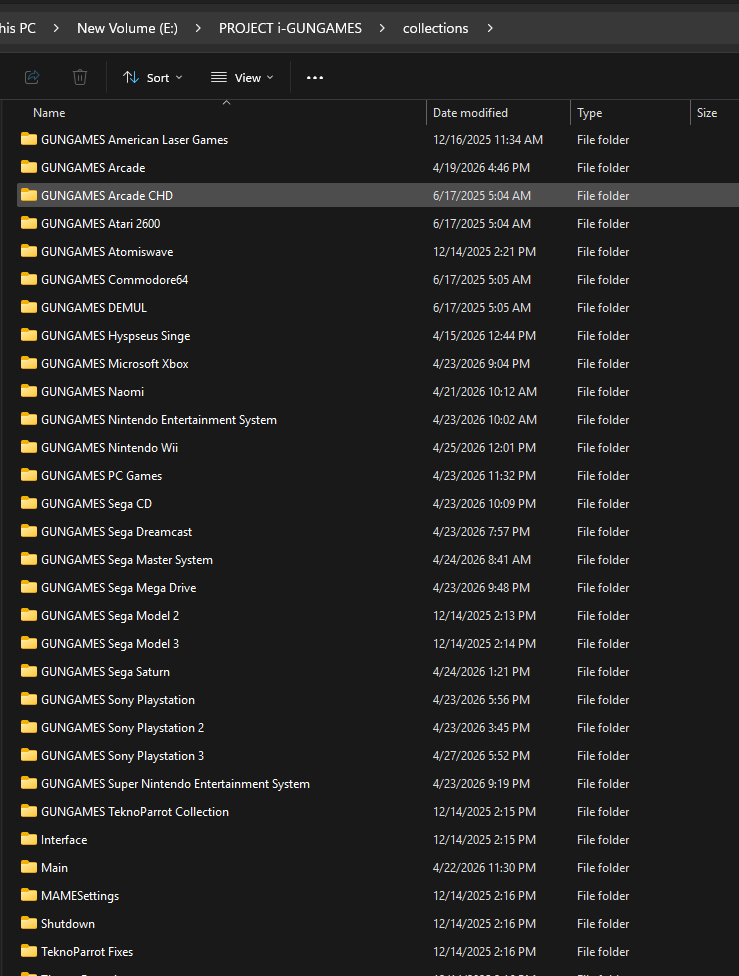The width and height of the screenshot is (739, 976).
Task: Click date 4/24/2026 8:41 AM cell
Action: pyautogui.click(x=482, y=560)
